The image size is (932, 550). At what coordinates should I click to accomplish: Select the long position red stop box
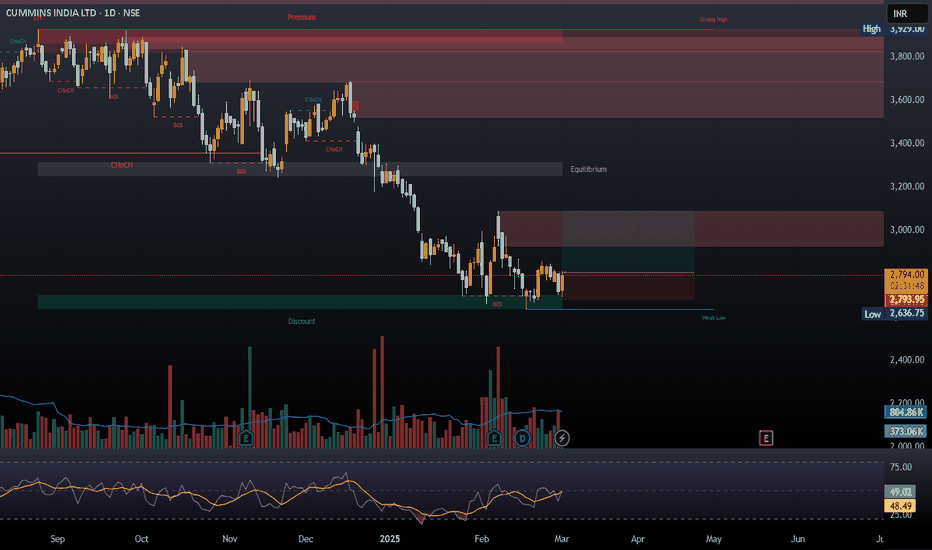click(x=628, y=287)
